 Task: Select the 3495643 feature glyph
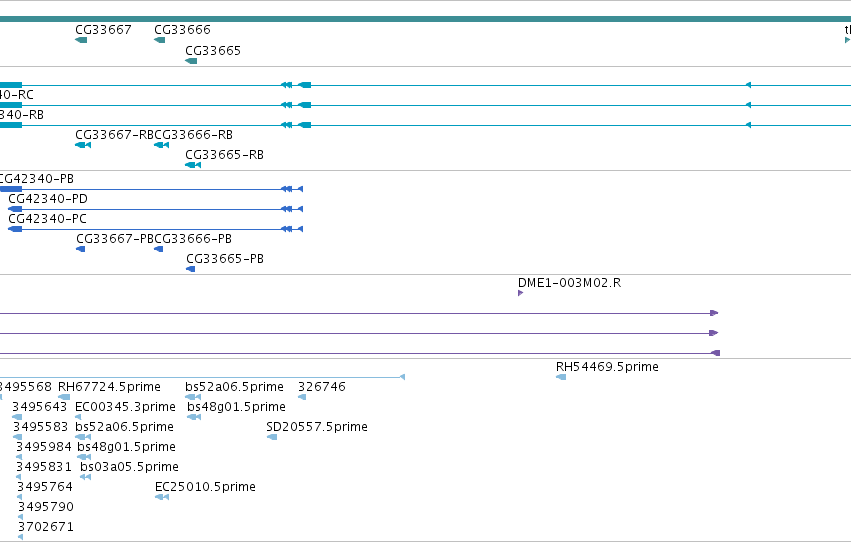17,417
